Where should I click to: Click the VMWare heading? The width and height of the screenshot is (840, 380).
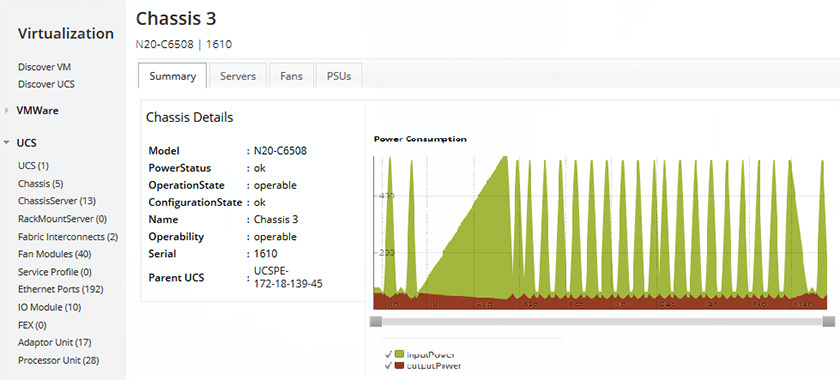38,110
